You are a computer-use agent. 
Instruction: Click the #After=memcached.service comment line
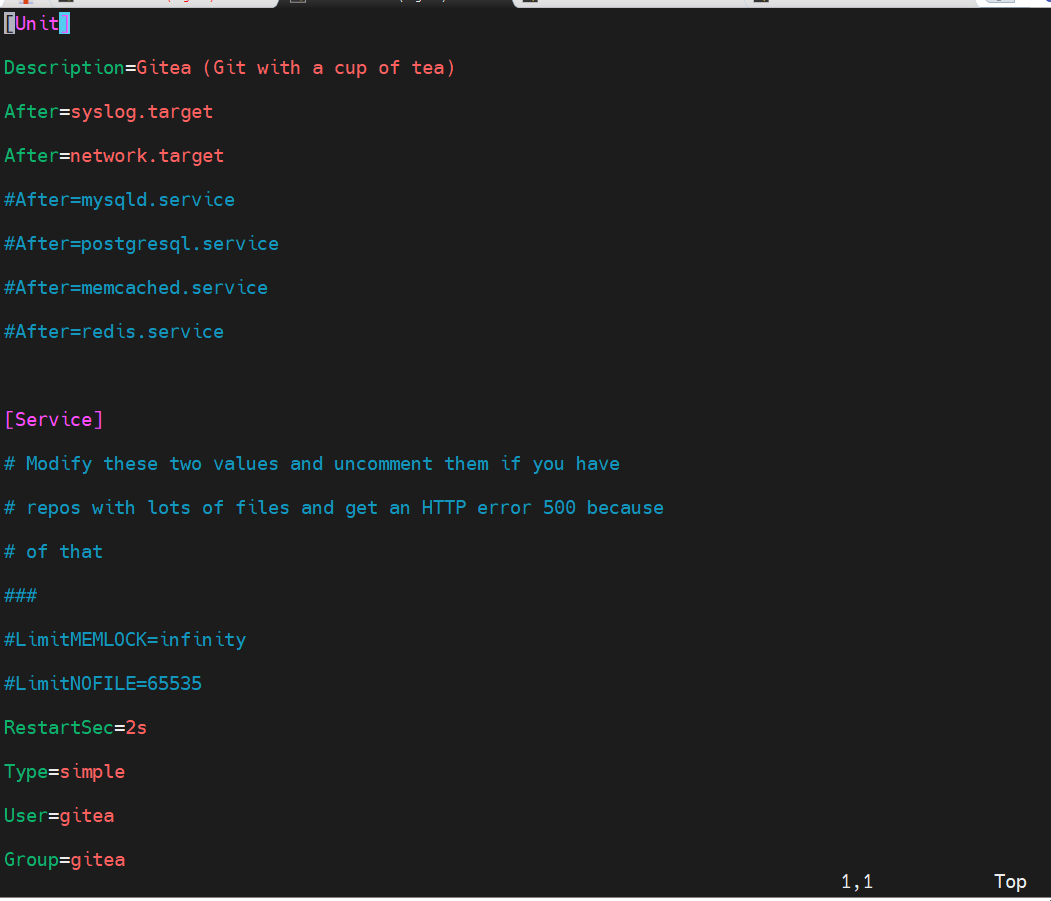click(x=136, y=288)
